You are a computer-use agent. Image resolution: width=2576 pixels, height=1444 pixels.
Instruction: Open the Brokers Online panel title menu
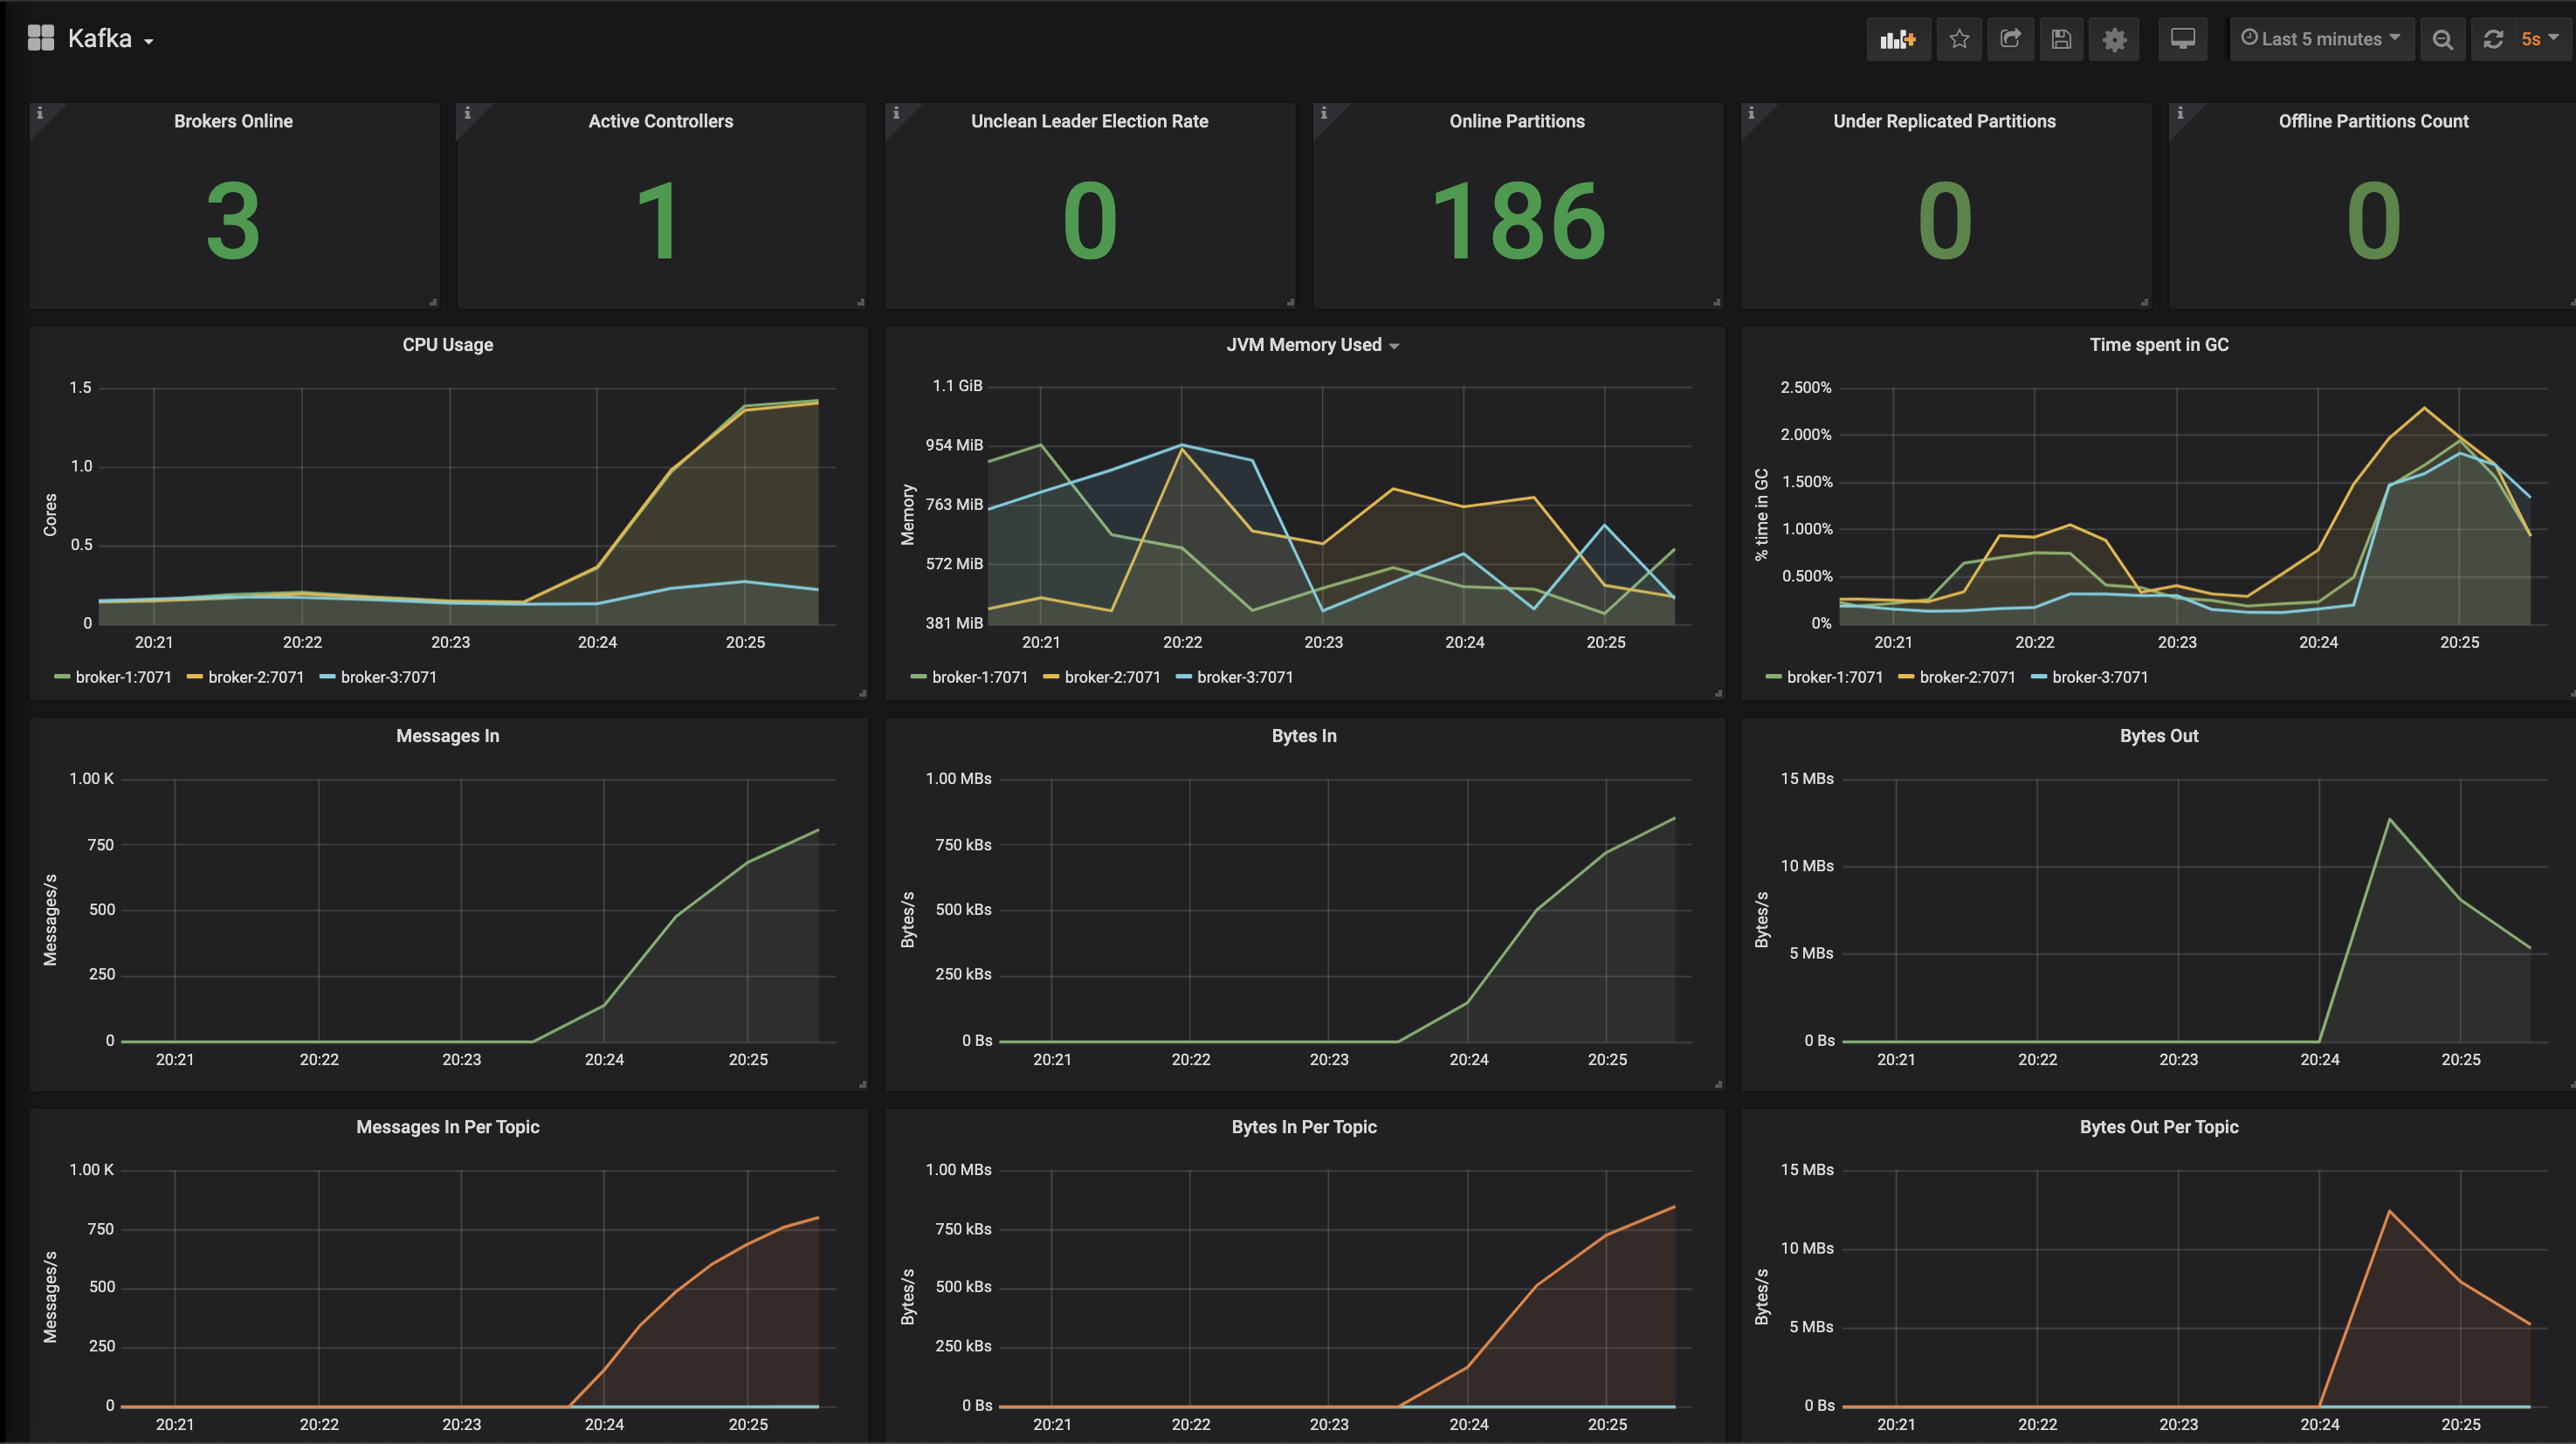pos(233,121)
